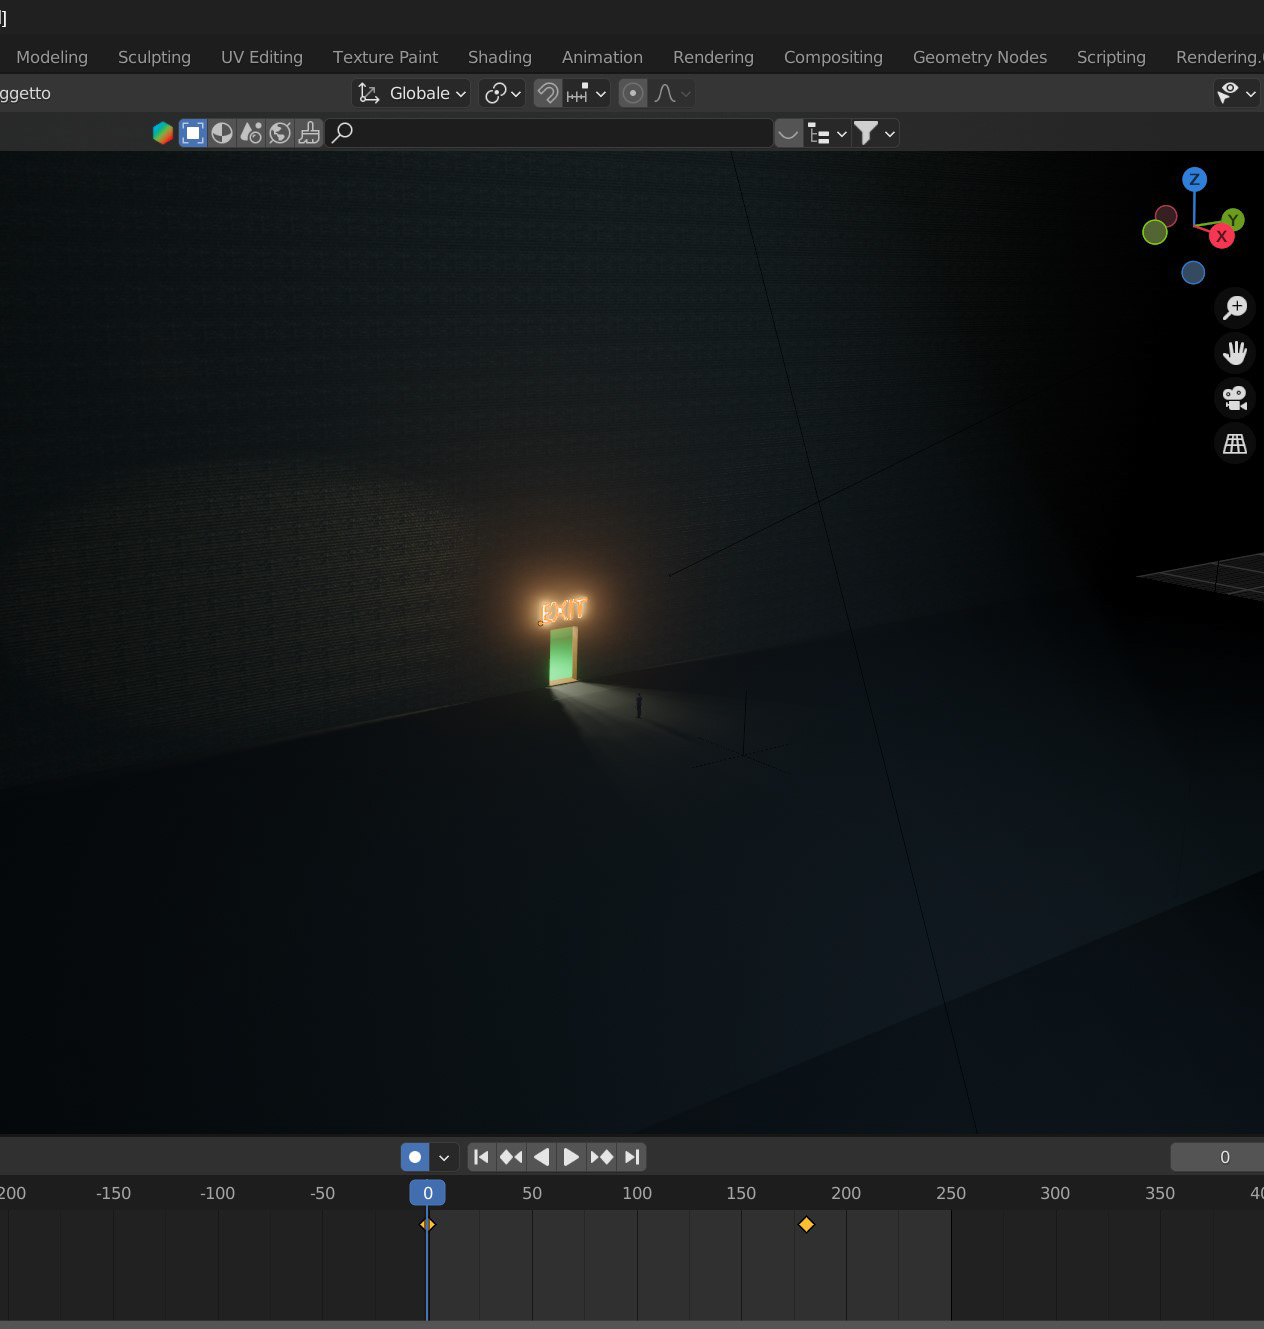Toggle snapping magnet icon
The width and height of the screenshot is (1264, 1329).
coord(548,93)
